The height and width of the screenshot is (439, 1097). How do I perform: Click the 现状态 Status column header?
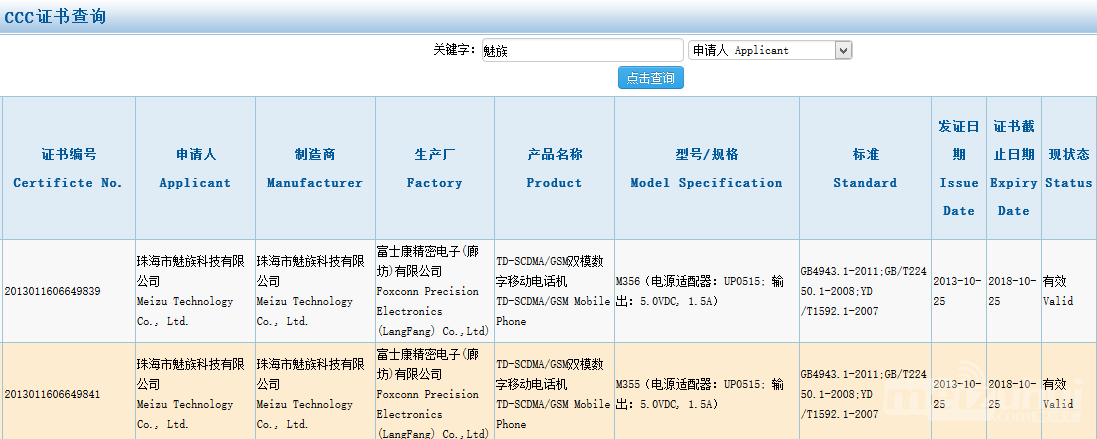tap(1069, 168)
